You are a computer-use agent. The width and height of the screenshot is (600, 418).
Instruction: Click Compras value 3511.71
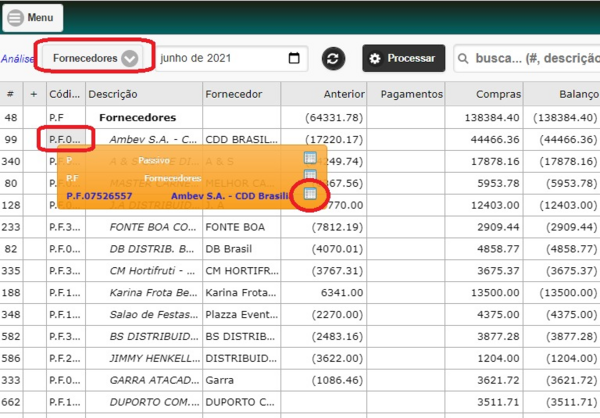click(498, 402)
